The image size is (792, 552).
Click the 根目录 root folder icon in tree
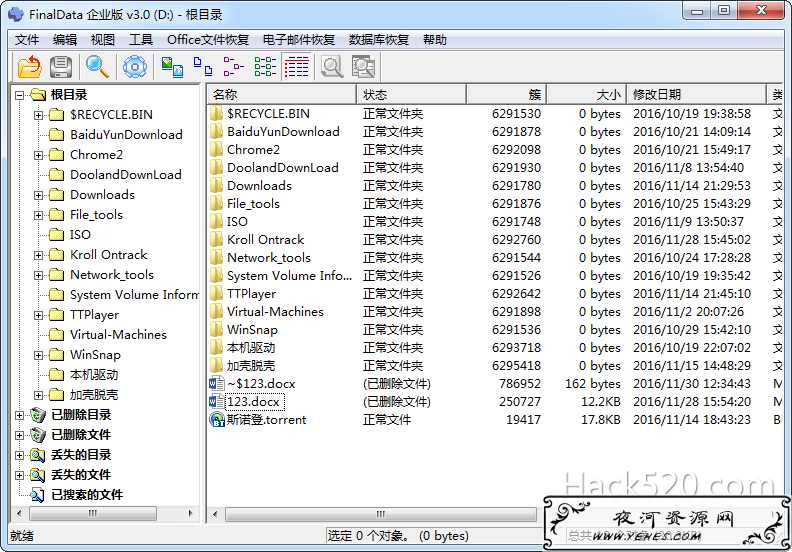[x=38, y=94]
